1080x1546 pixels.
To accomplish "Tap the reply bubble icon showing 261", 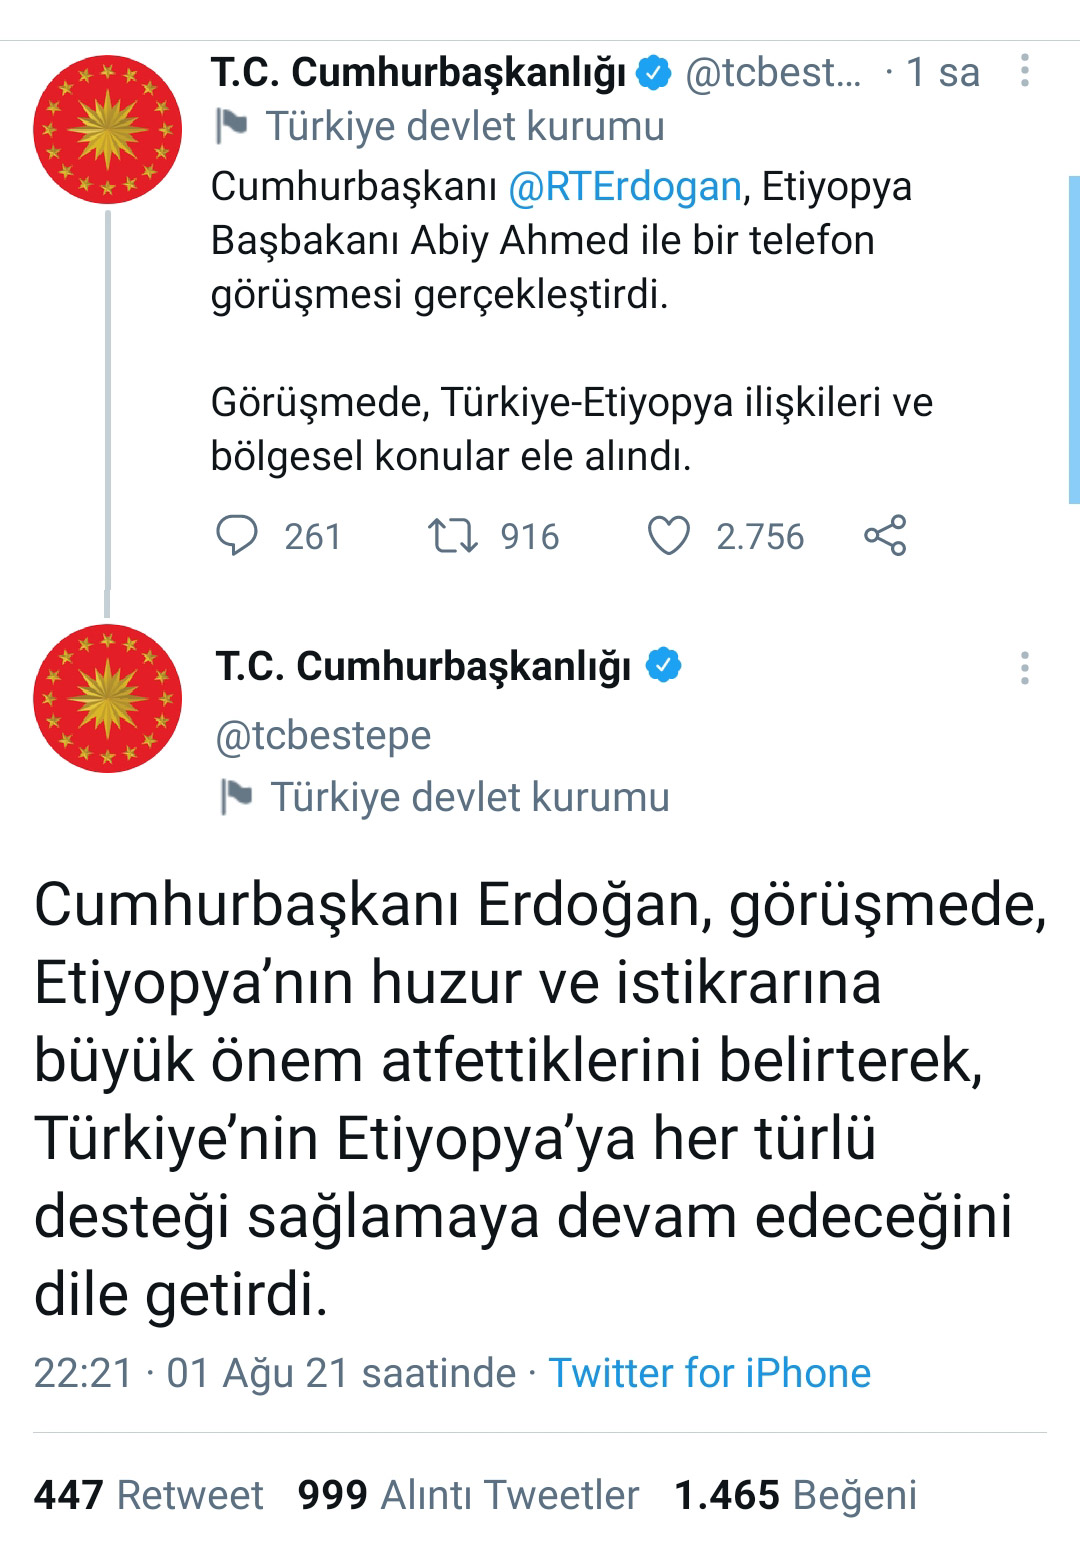I will click(x=237, y=536).
